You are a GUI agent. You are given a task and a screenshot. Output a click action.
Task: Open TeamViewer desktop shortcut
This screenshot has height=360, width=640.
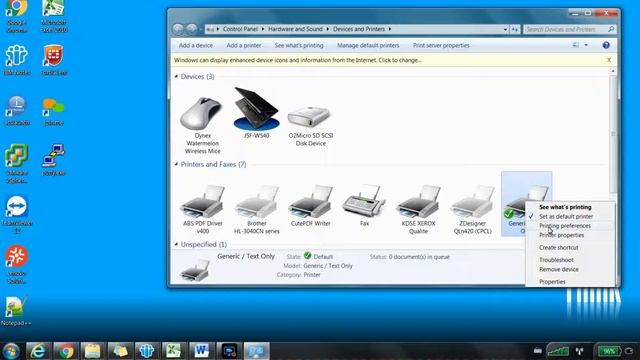pyautogui.click(x=17, y=215)
